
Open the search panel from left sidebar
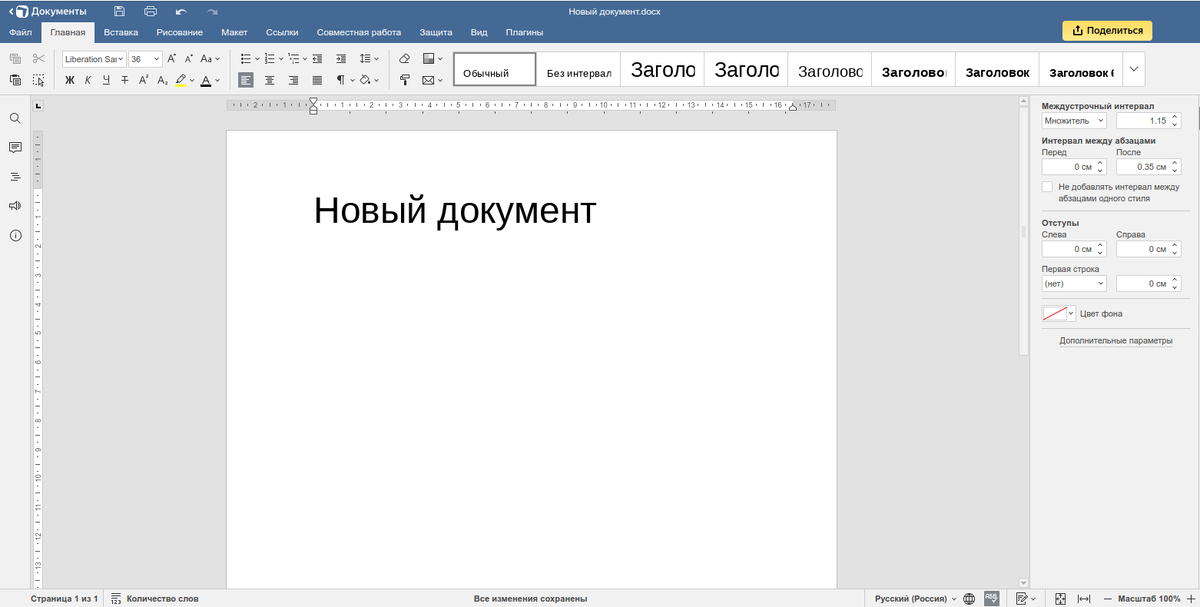point(15,118)
